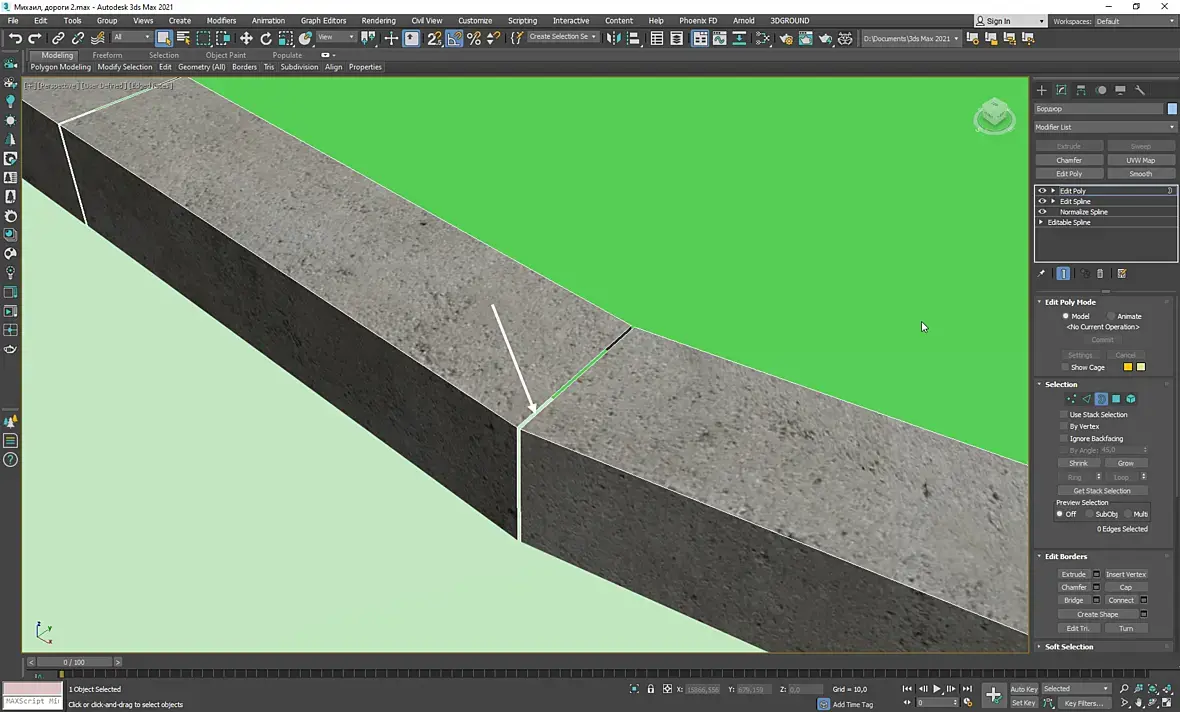Tick the Ignore Backfacing checkbox
The image size is (1180, 712).
(x=1064, y=438)
